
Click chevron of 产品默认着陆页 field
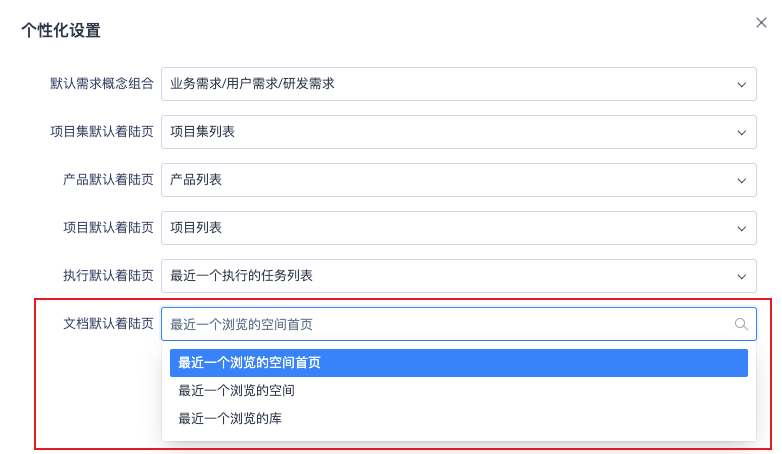click(741, 180)
